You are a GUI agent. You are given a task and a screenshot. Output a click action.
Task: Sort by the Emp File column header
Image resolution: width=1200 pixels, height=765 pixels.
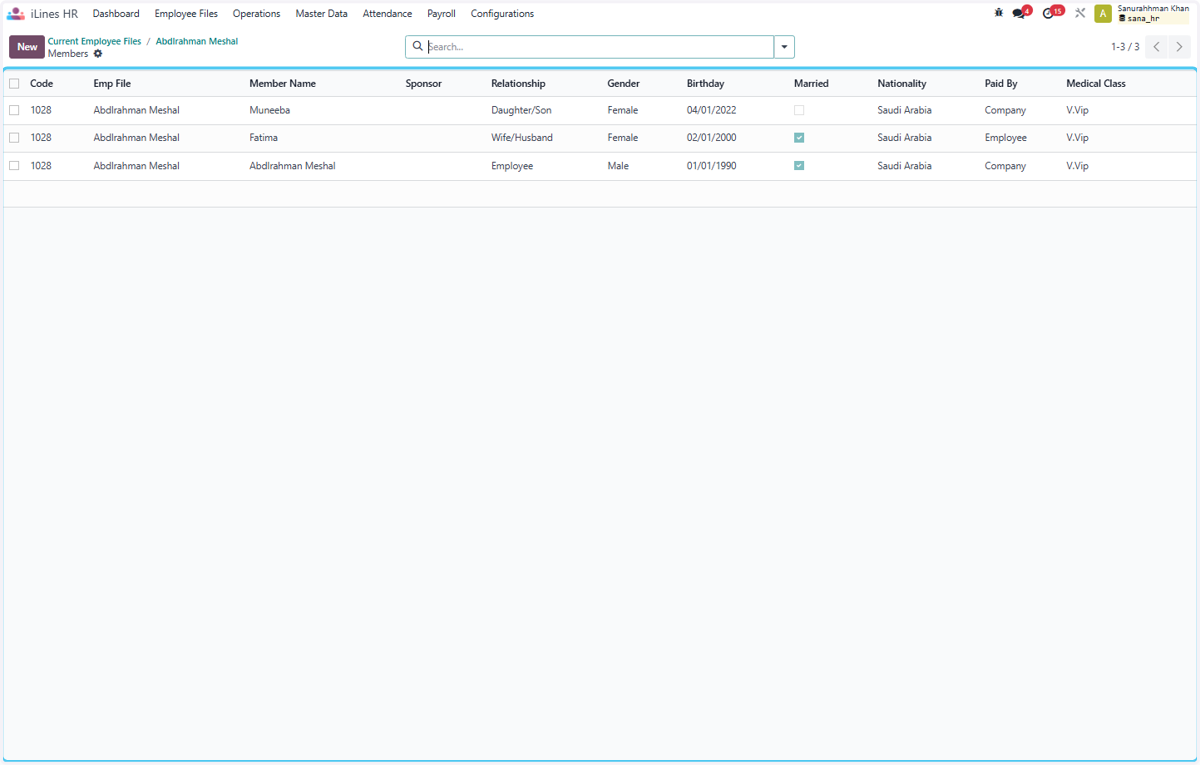tap(112, 84)
